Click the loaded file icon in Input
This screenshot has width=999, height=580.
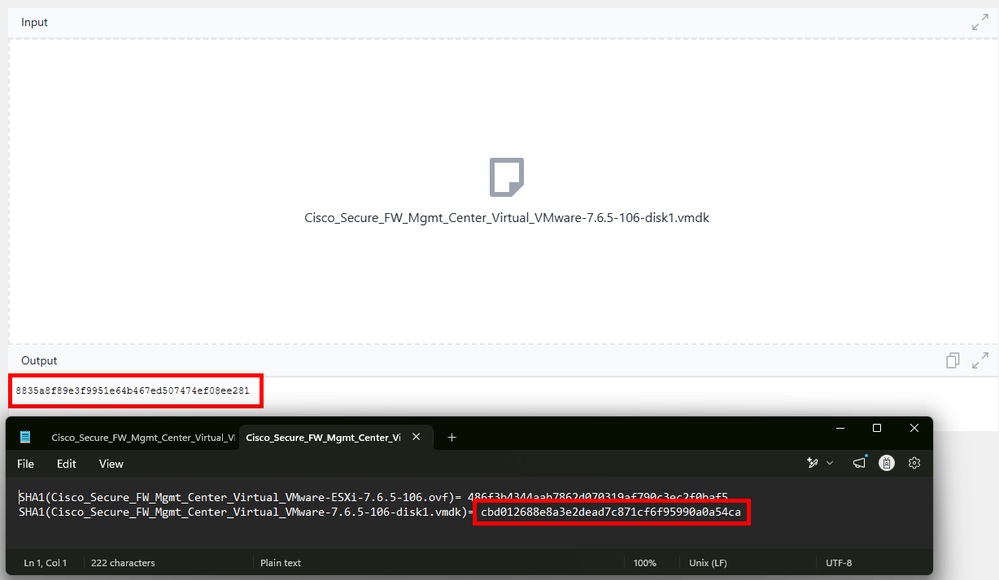(x=507, y=177)
